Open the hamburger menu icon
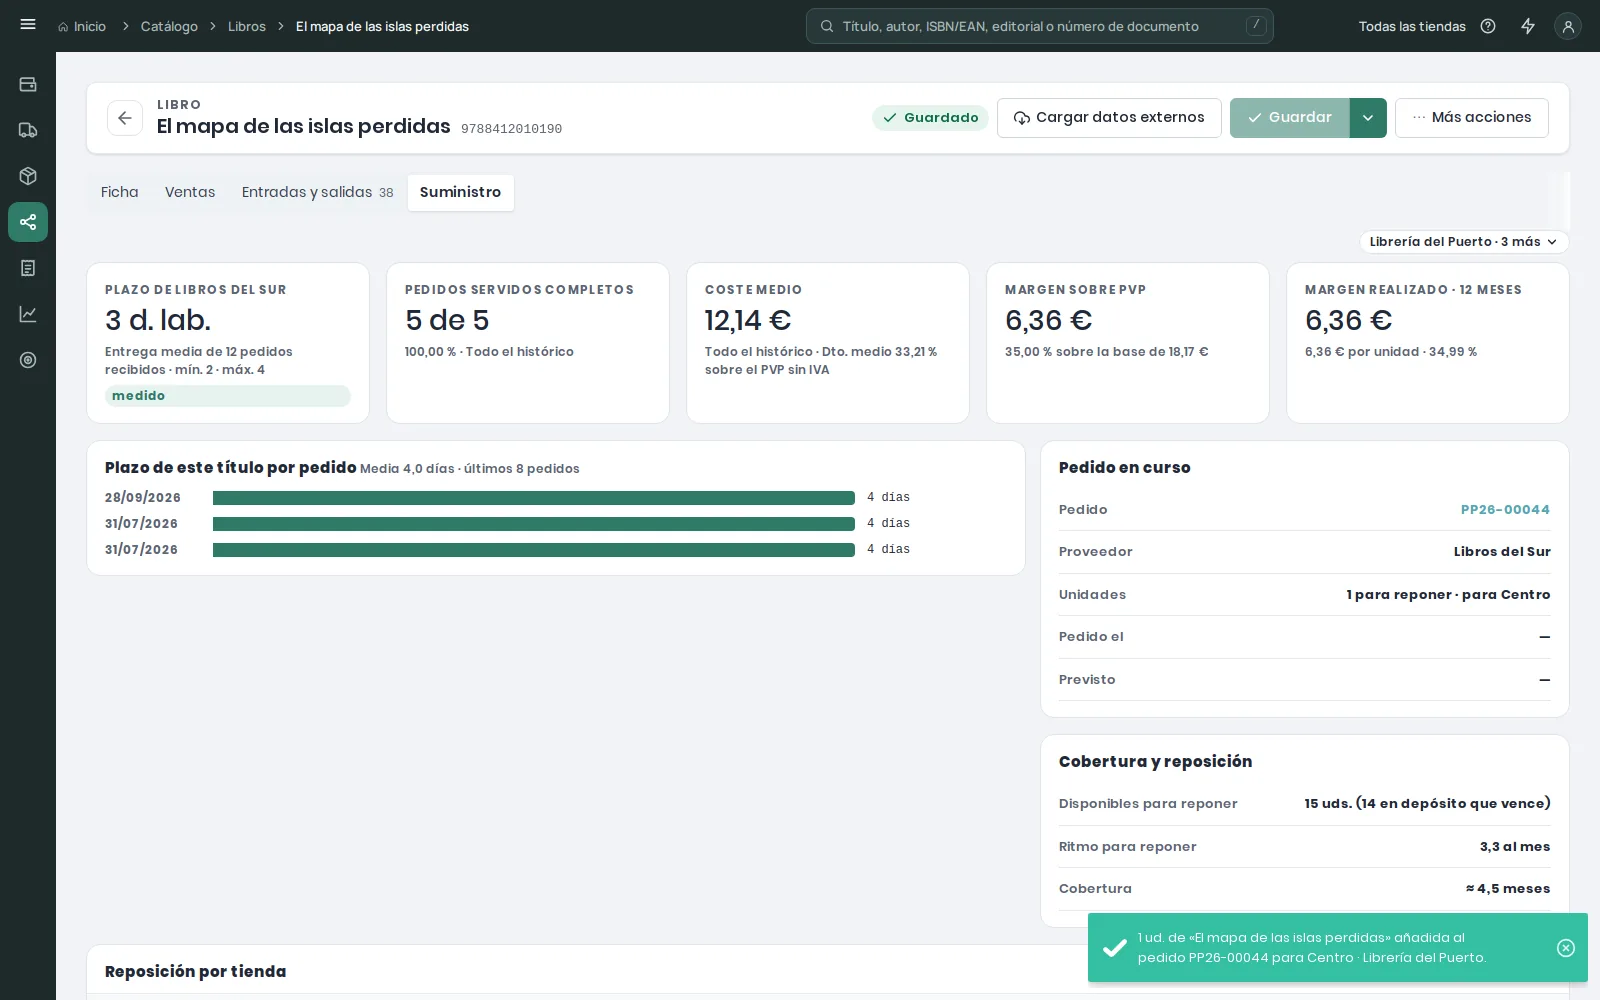The height and width of the screenshot is (1000, 1600). point(28,25)
